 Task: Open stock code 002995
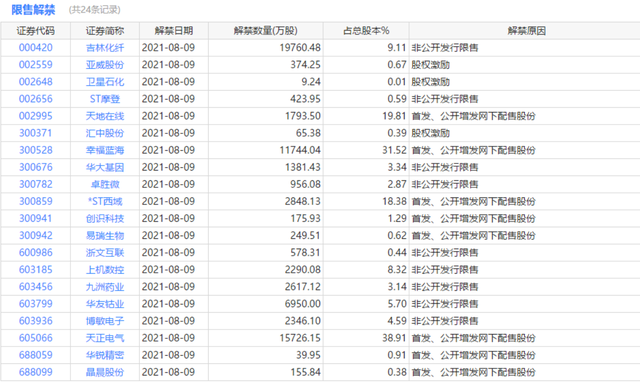[x=36, y=116]
